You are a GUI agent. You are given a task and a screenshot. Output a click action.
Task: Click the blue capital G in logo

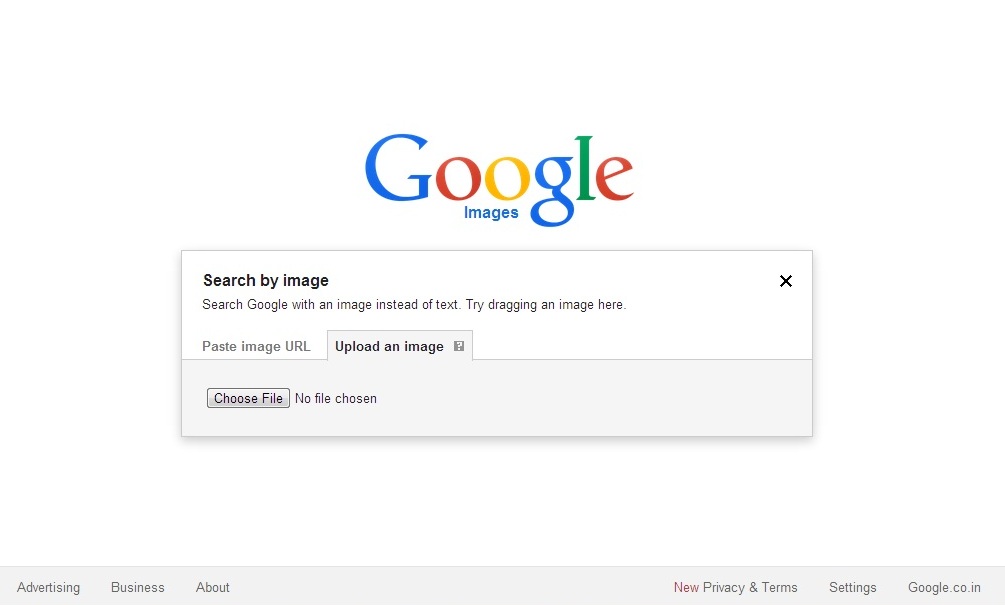398,168
